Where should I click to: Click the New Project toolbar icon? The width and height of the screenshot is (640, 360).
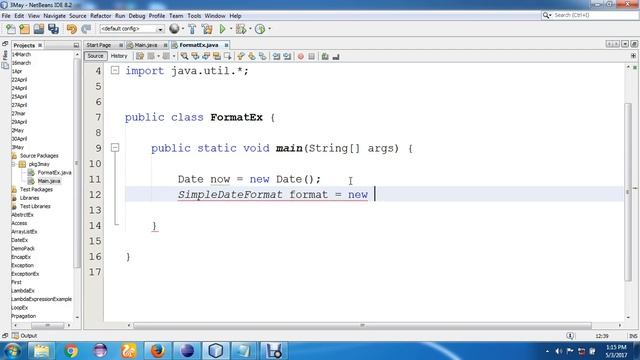pos(24,29)
